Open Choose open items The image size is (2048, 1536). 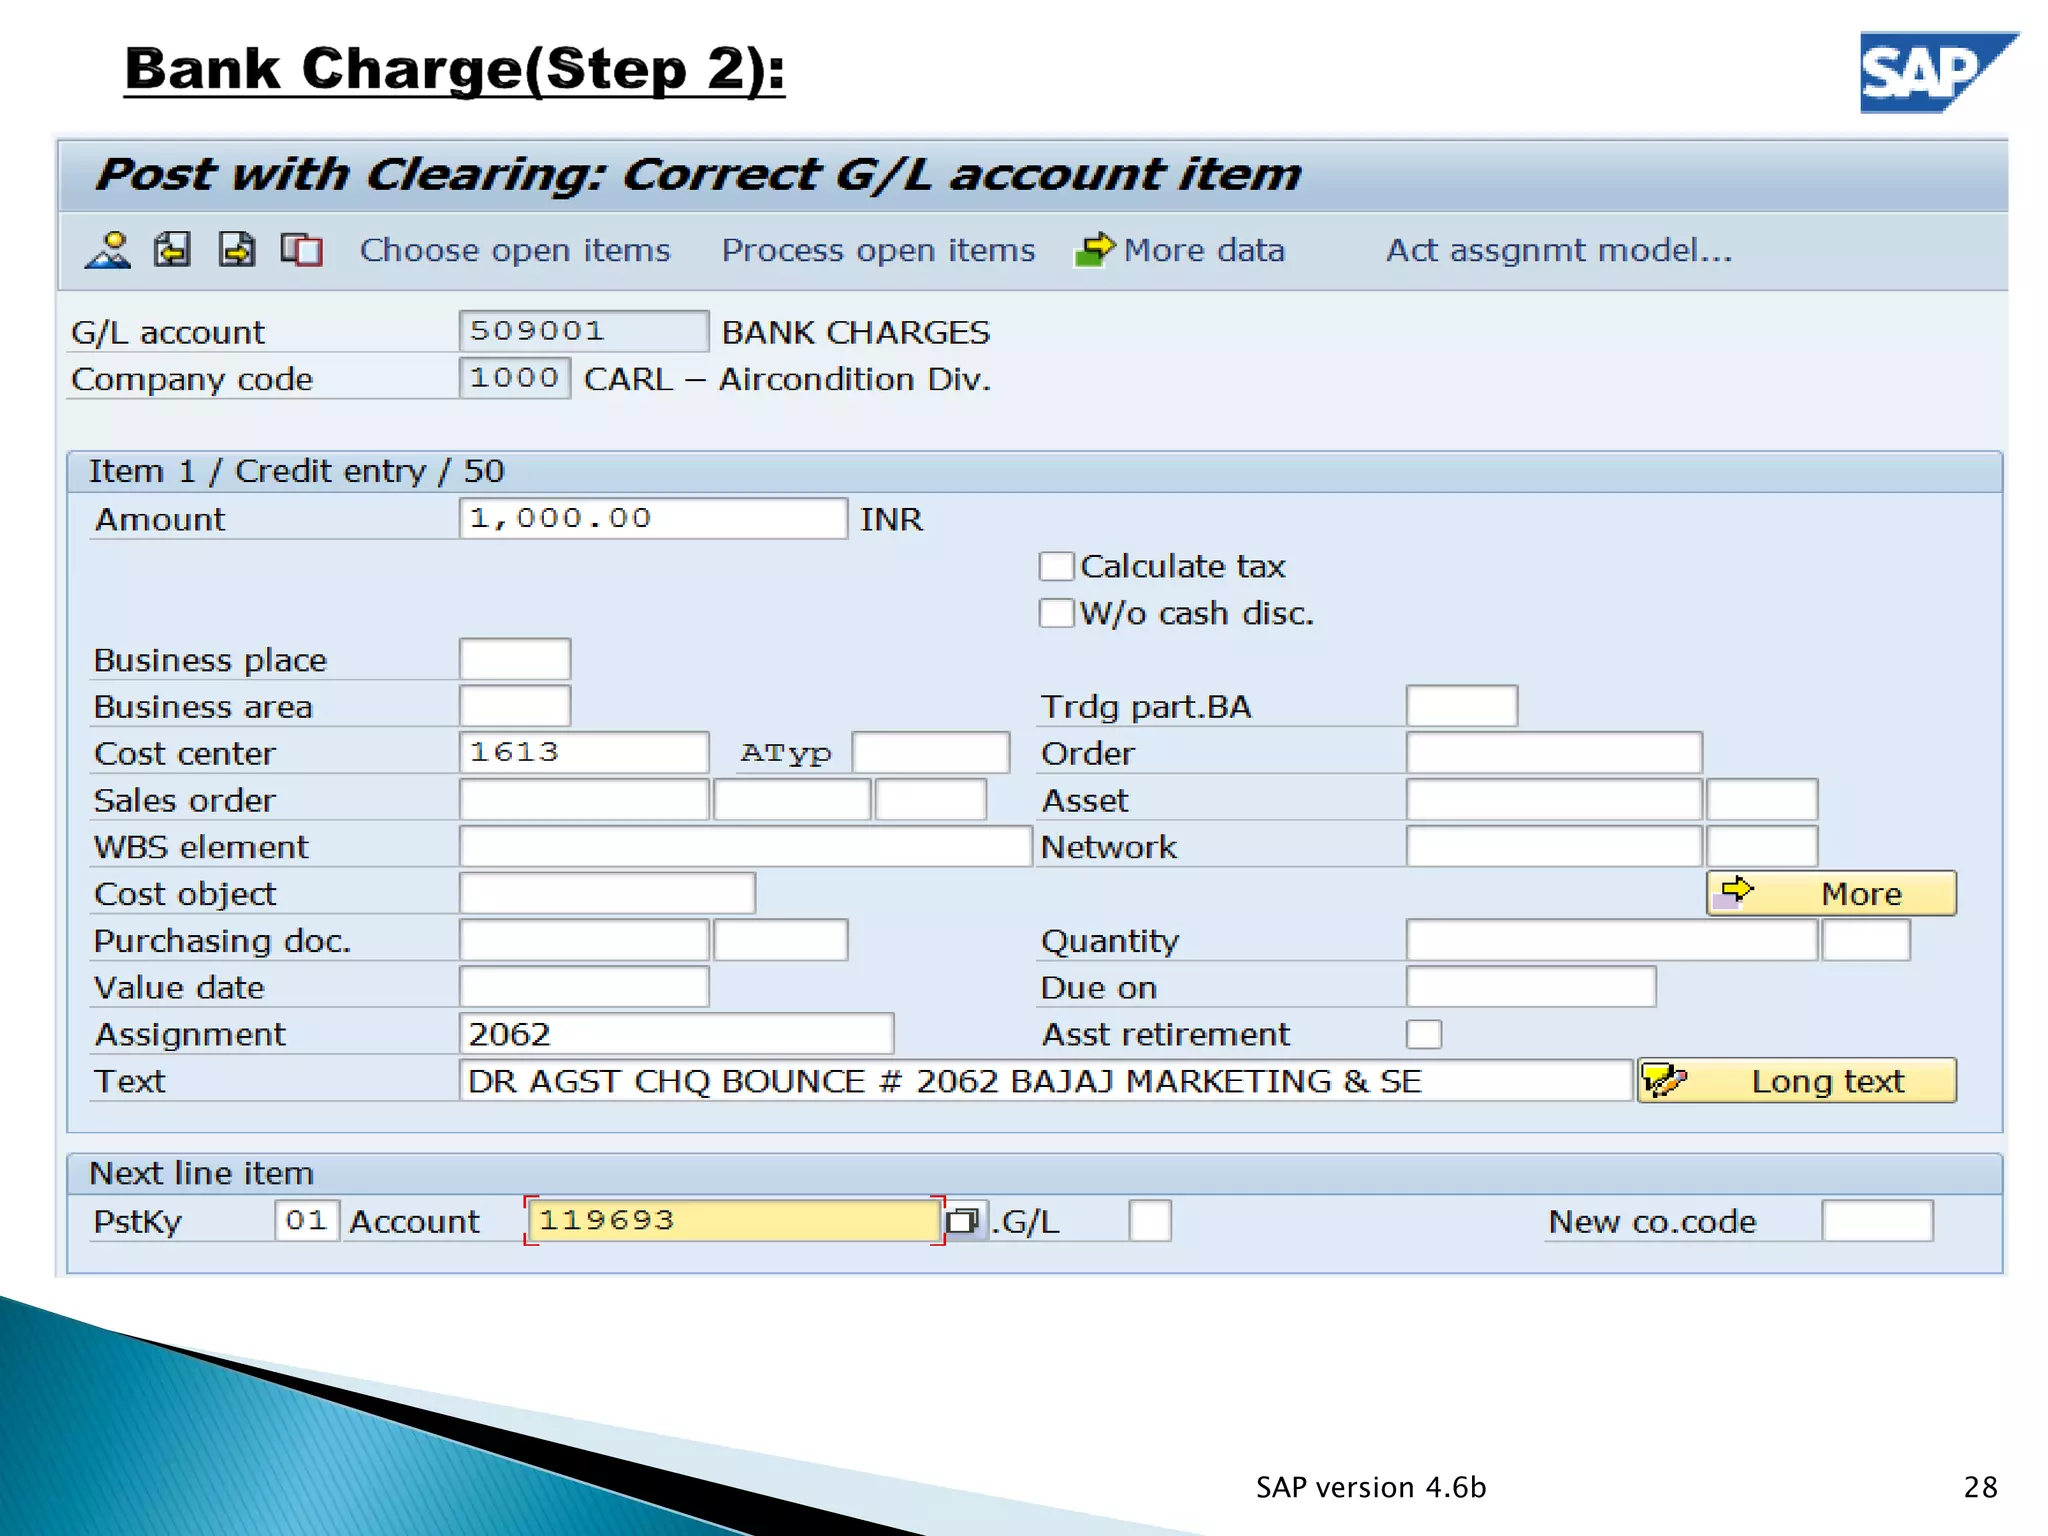coord(515,250)
